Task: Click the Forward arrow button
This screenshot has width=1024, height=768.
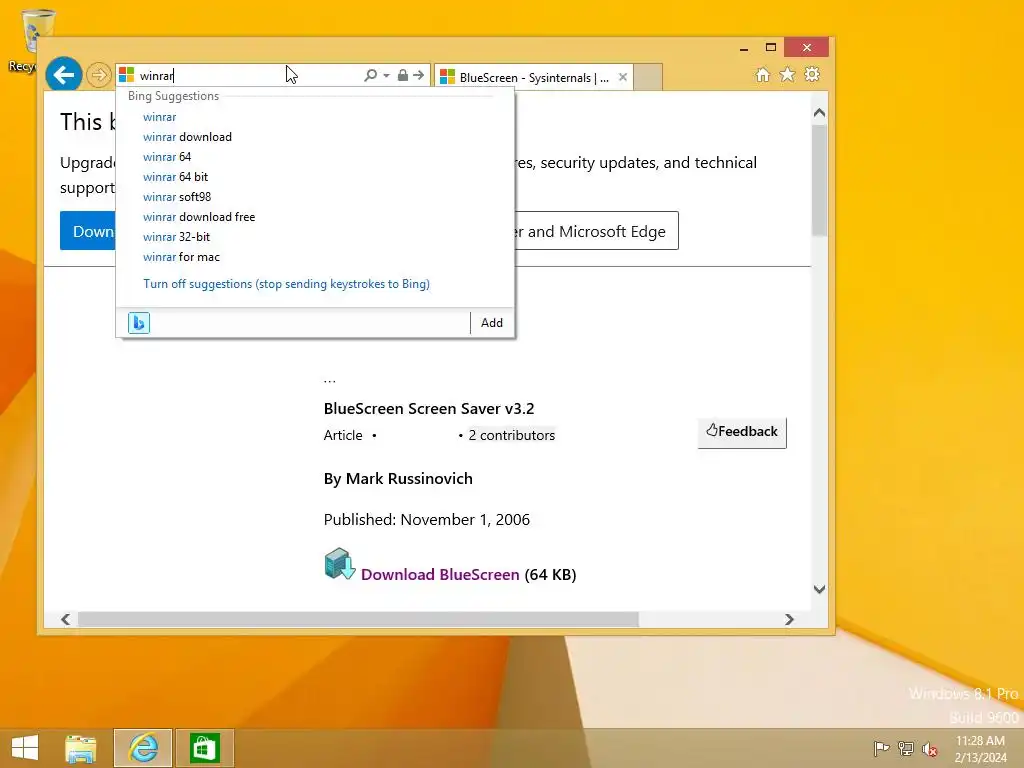Action: pyautogui.click(x=99, y=75)
